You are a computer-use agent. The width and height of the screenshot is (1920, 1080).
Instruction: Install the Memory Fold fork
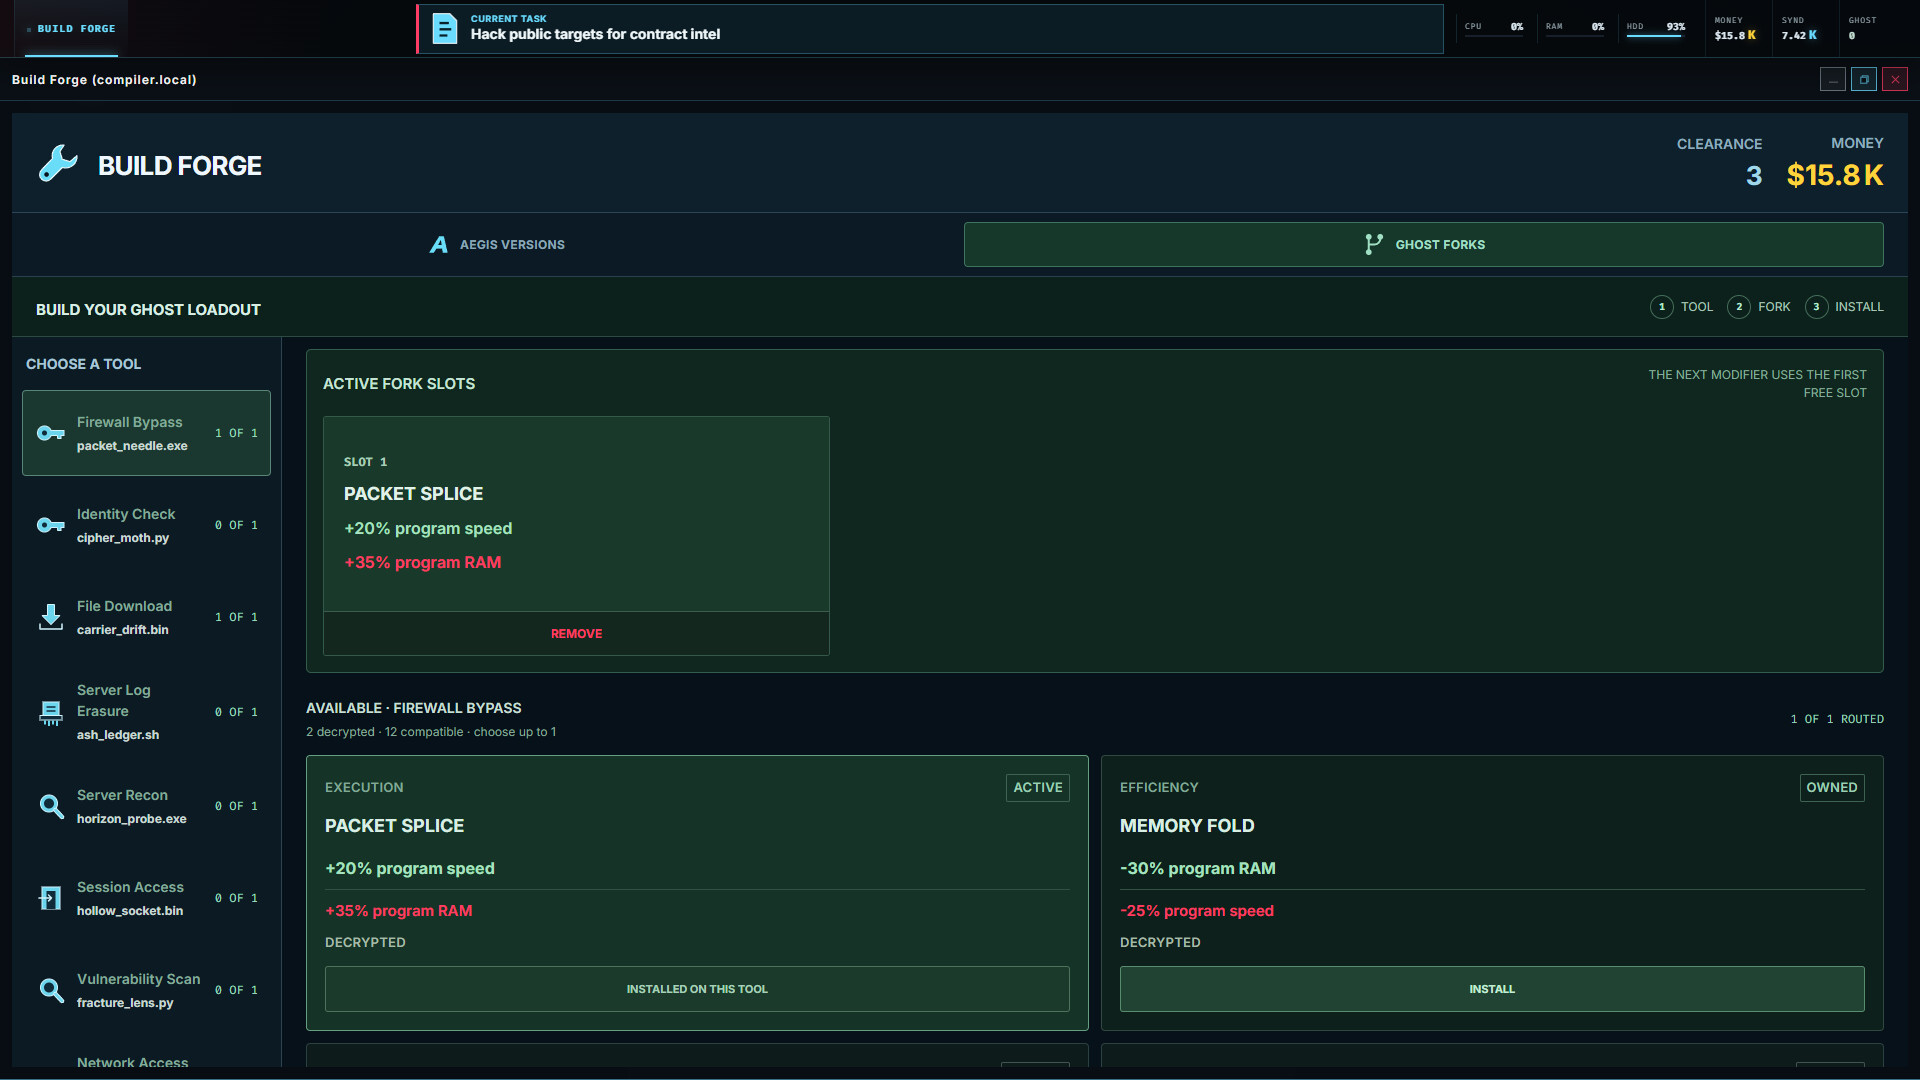coord(1492,989)
